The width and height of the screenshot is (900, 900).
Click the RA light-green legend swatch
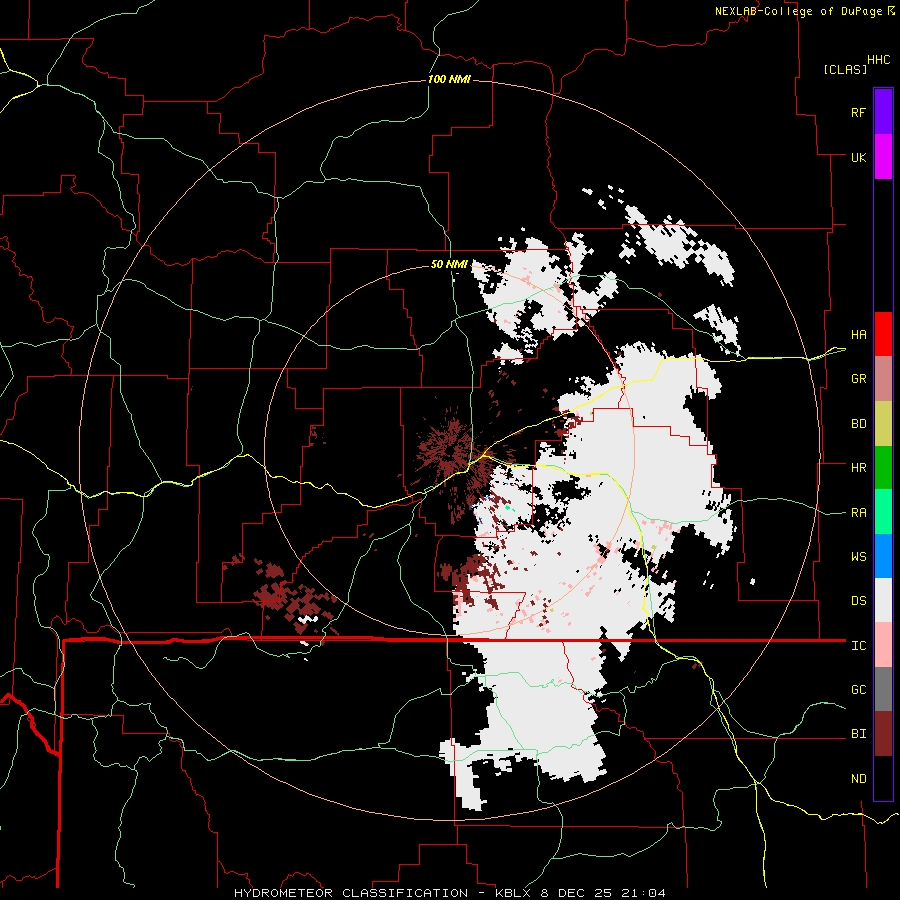point(883,512)
